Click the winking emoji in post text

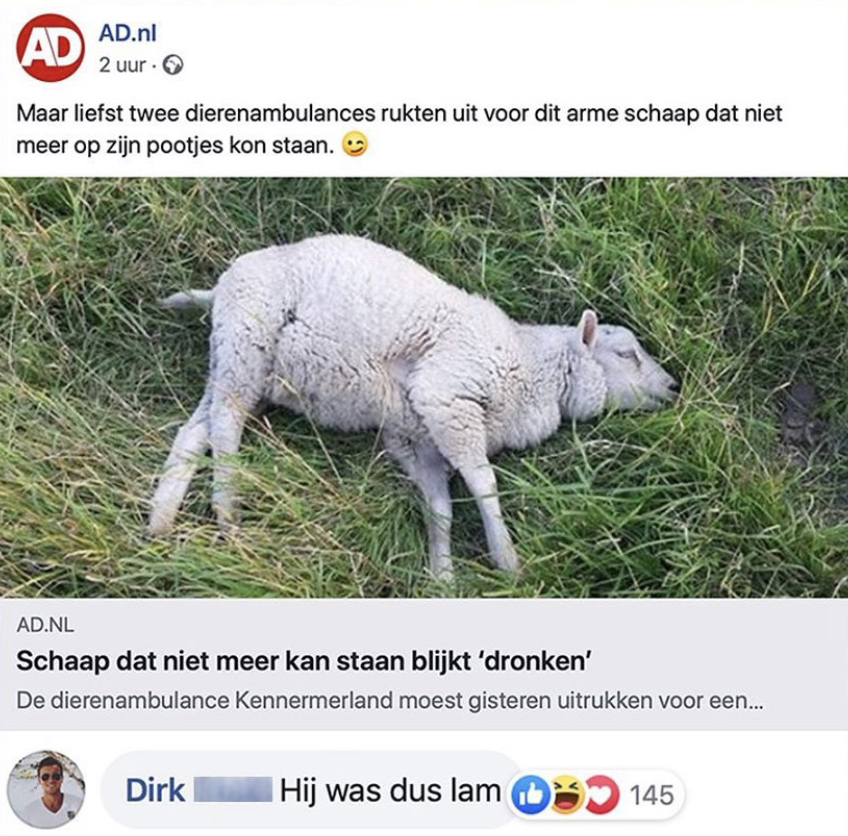pos(355,144)
